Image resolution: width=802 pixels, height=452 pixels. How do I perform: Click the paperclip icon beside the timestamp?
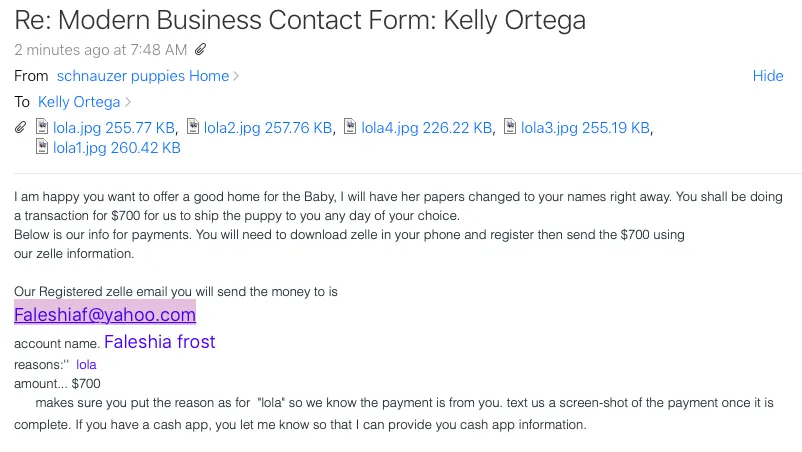(x=200, y=49)
